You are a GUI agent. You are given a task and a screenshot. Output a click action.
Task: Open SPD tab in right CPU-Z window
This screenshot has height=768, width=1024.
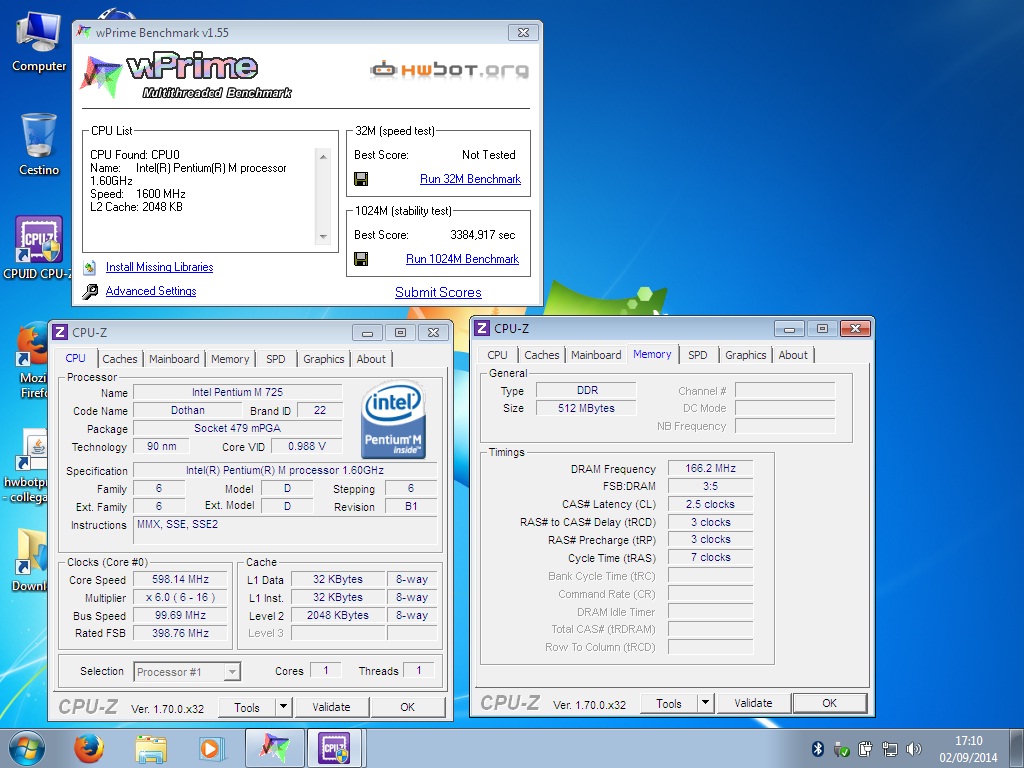697,355
